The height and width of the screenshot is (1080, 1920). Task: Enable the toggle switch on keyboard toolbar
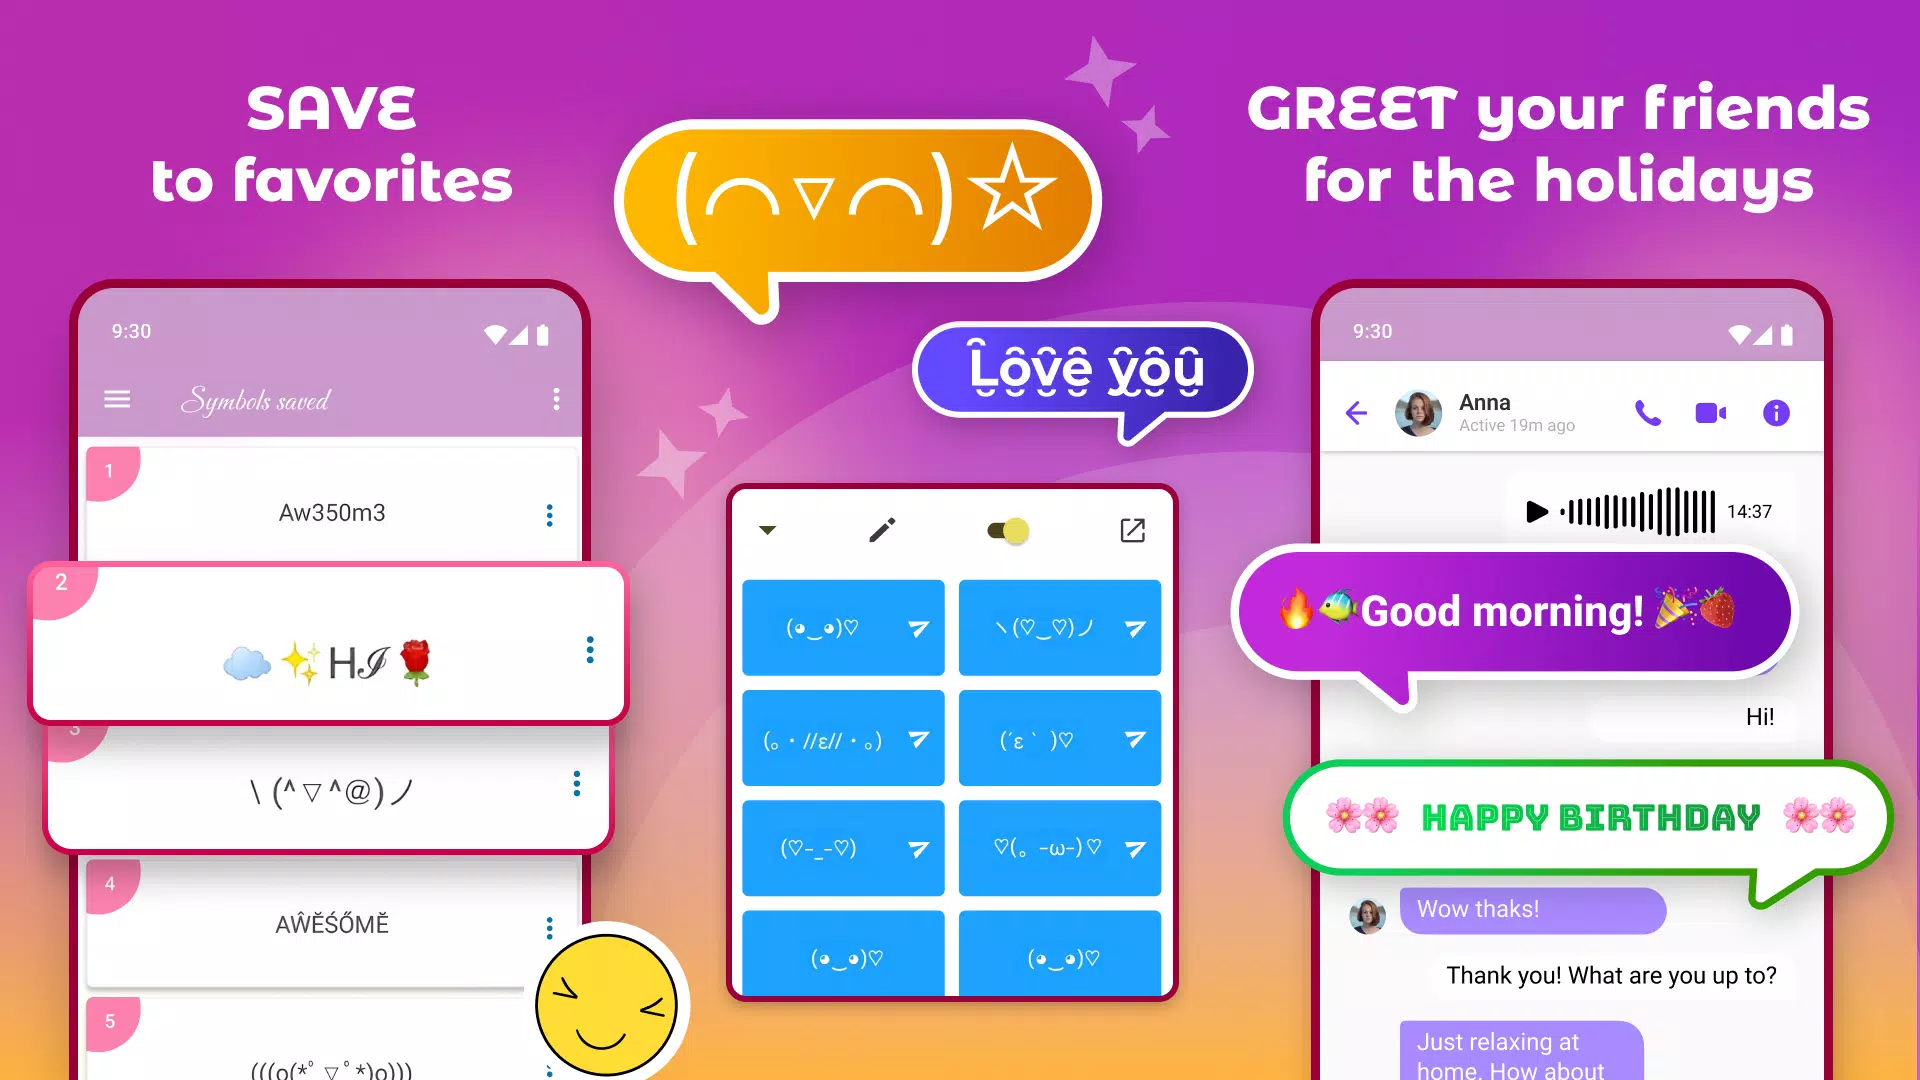coord(1005,530)
